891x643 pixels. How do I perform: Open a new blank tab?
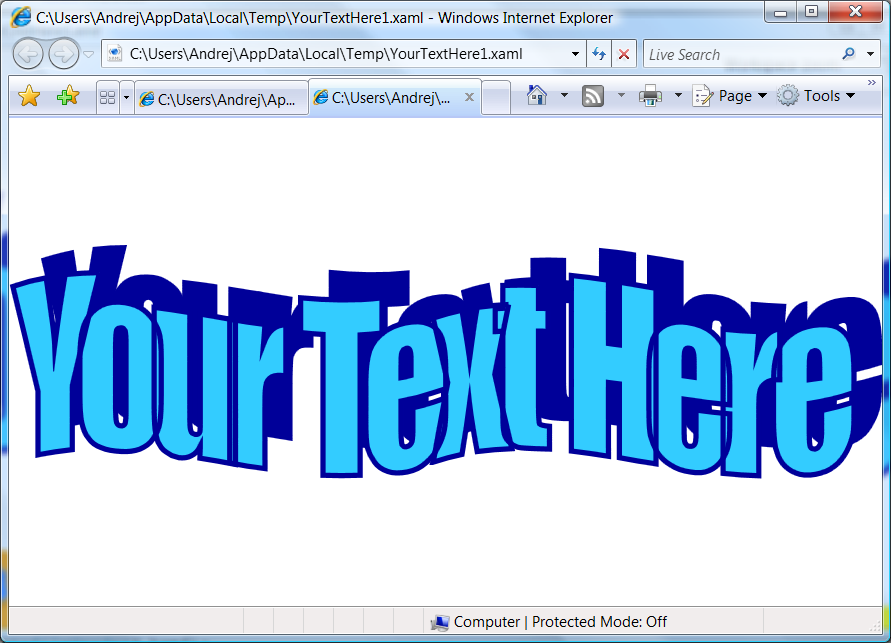(x=496, y=98)
